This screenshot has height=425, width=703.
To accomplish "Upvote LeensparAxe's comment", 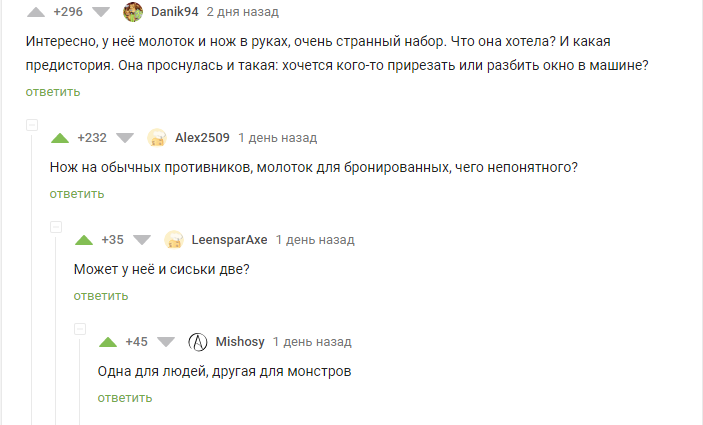I will click(84, 240).
